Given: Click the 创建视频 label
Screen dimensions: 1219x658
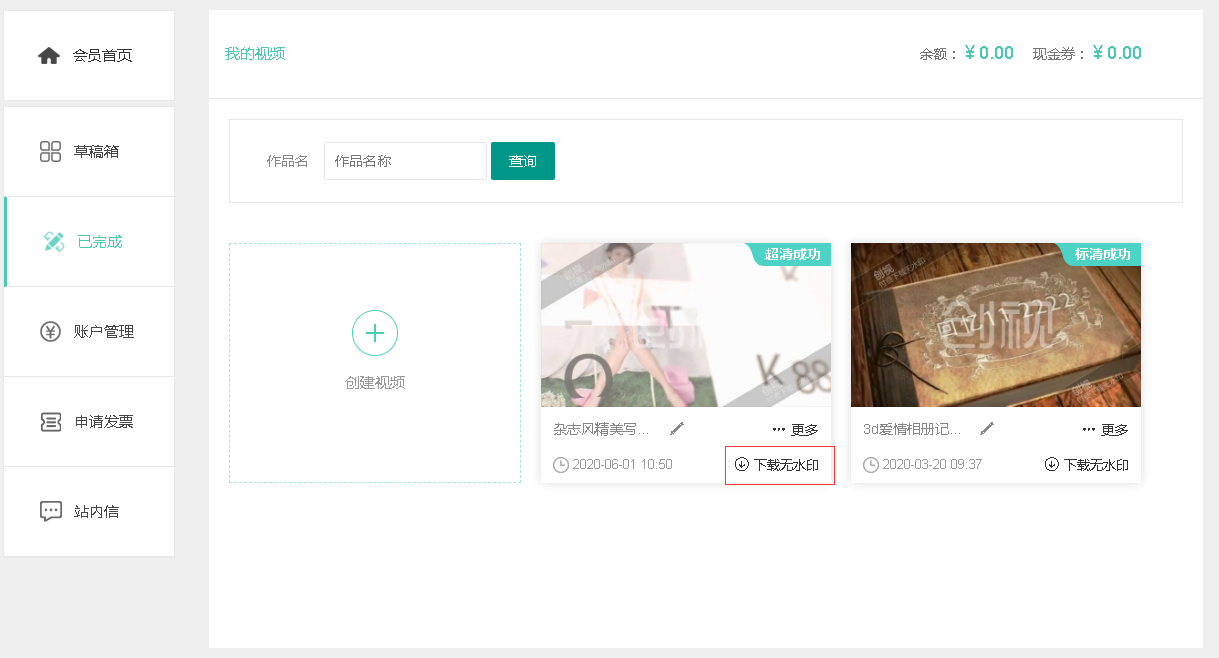Looking at the screenshot, I should pos(375,383).
